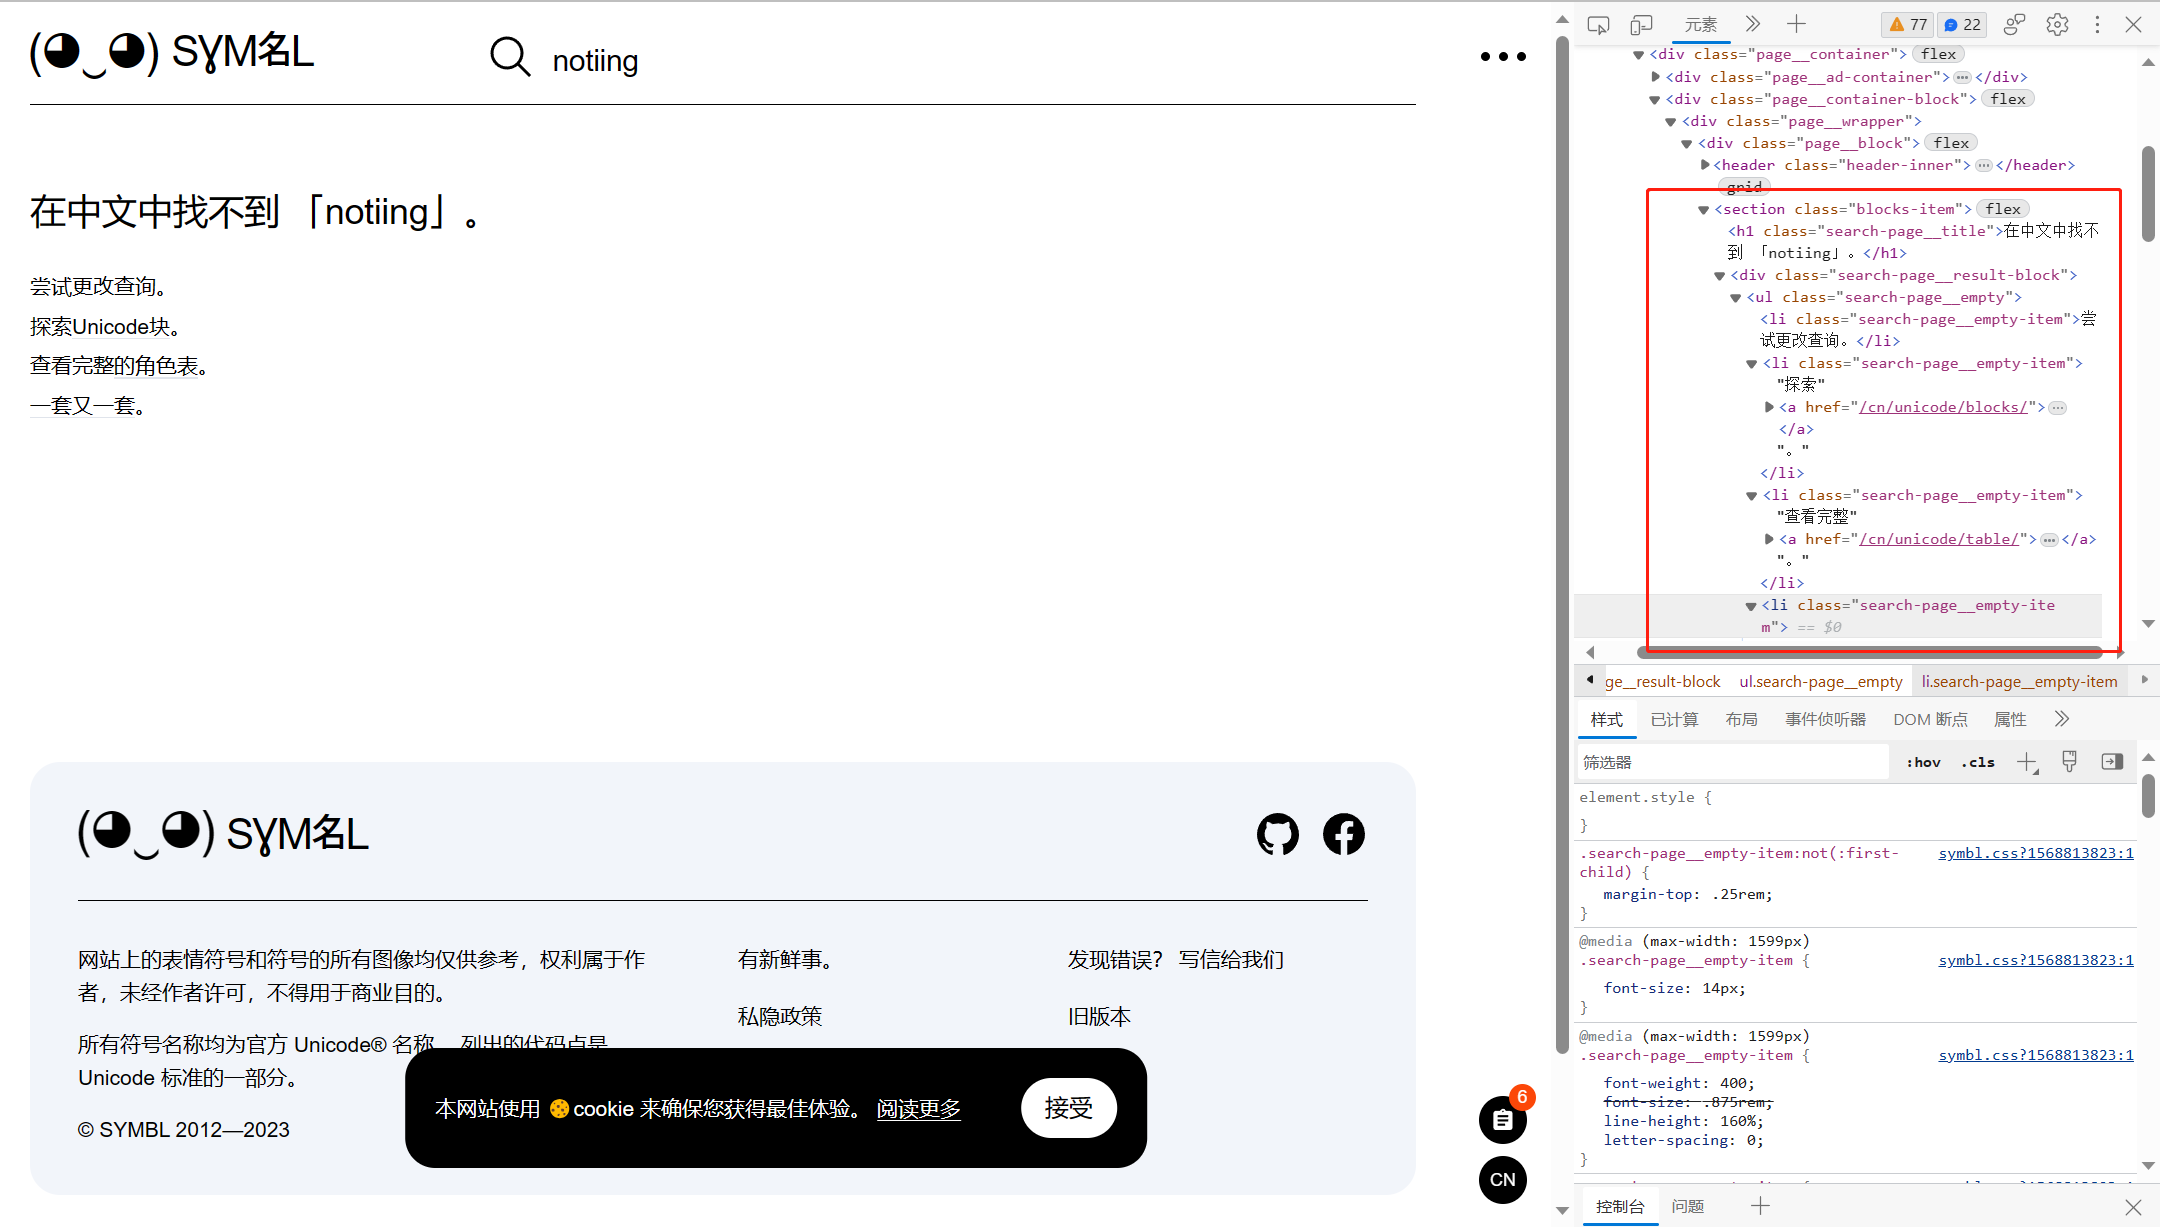
Task: Toggle the computed styles sidebar icon
Action: [2112, 762]
